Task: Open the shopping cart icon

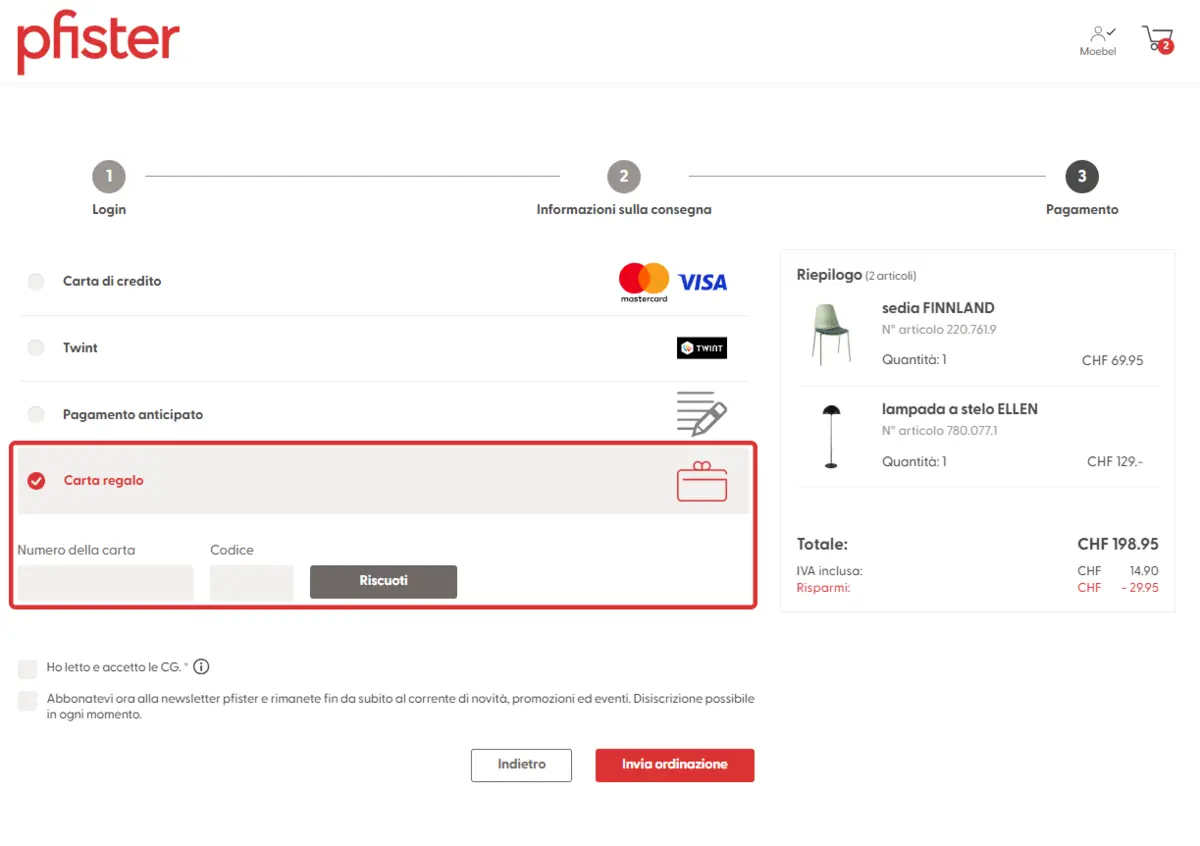Action: click(1157, 39)
